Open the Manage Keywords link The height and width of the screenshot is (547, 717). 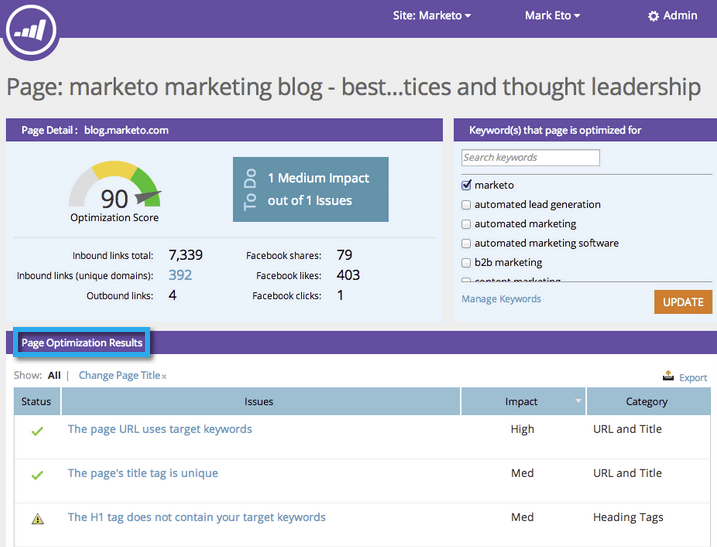click(501, 299)
